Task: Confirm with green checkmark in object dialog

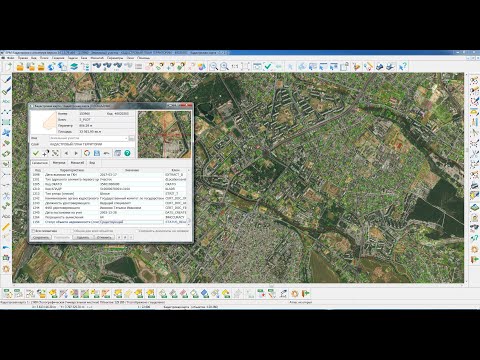Action: [x=36, y=153]
